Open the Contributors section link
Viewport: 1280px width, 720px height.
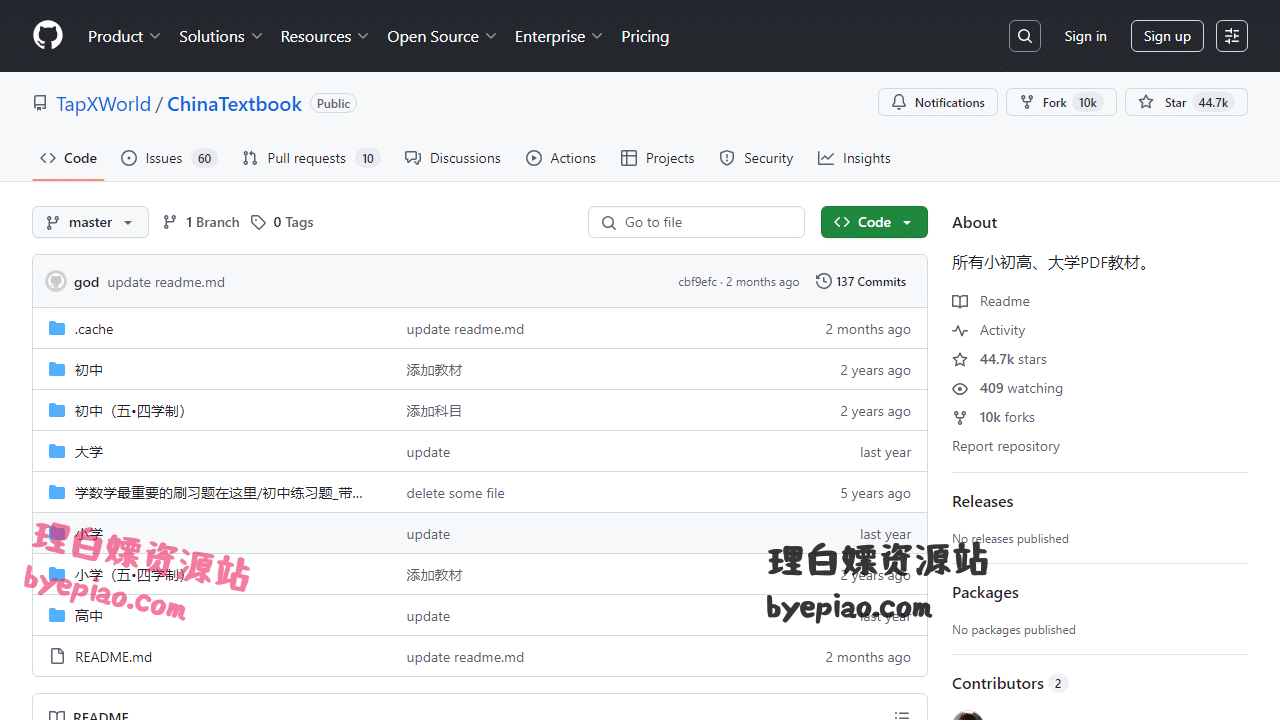(1010, 684)
